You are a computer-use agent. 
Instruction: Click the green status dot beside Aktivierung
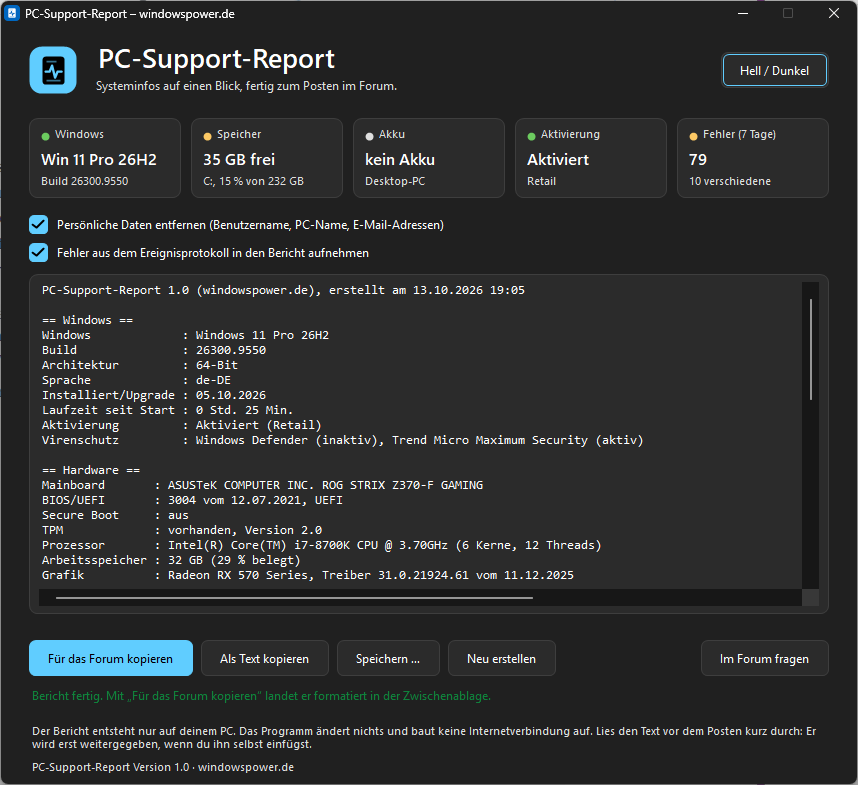coord(531,136)
